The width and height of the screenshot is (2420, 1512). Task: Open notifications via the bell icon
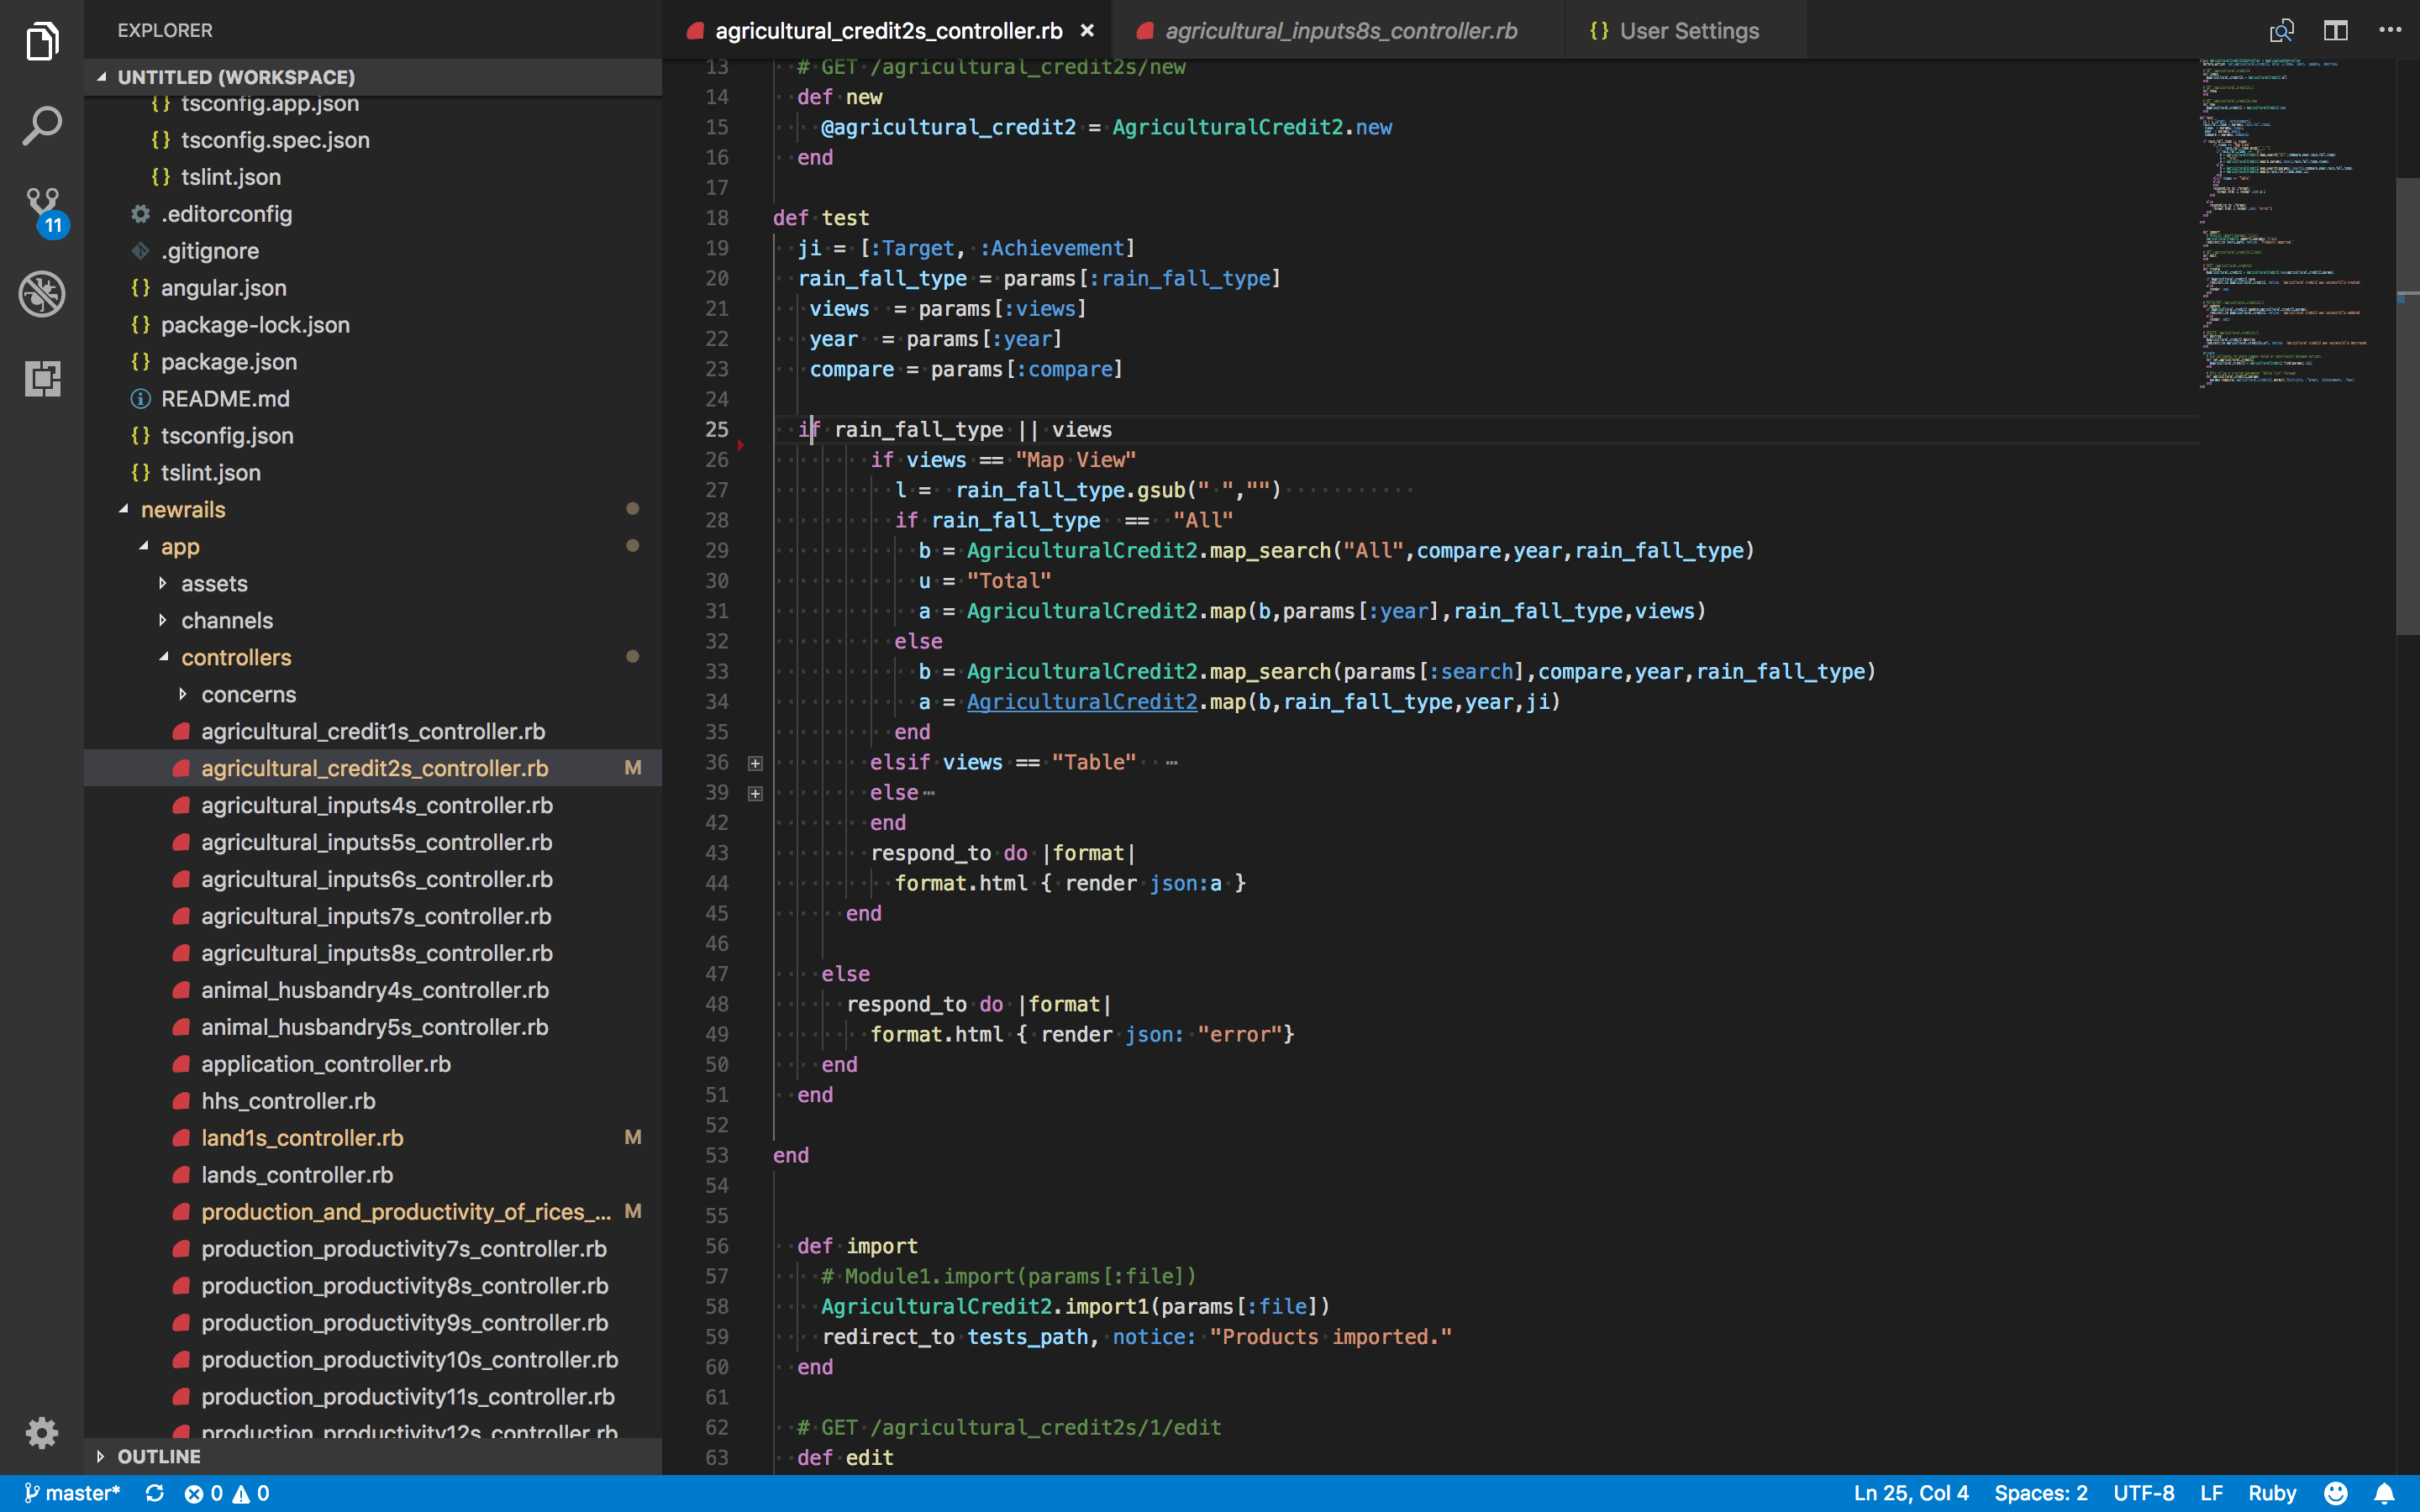click(2385, 1493)
